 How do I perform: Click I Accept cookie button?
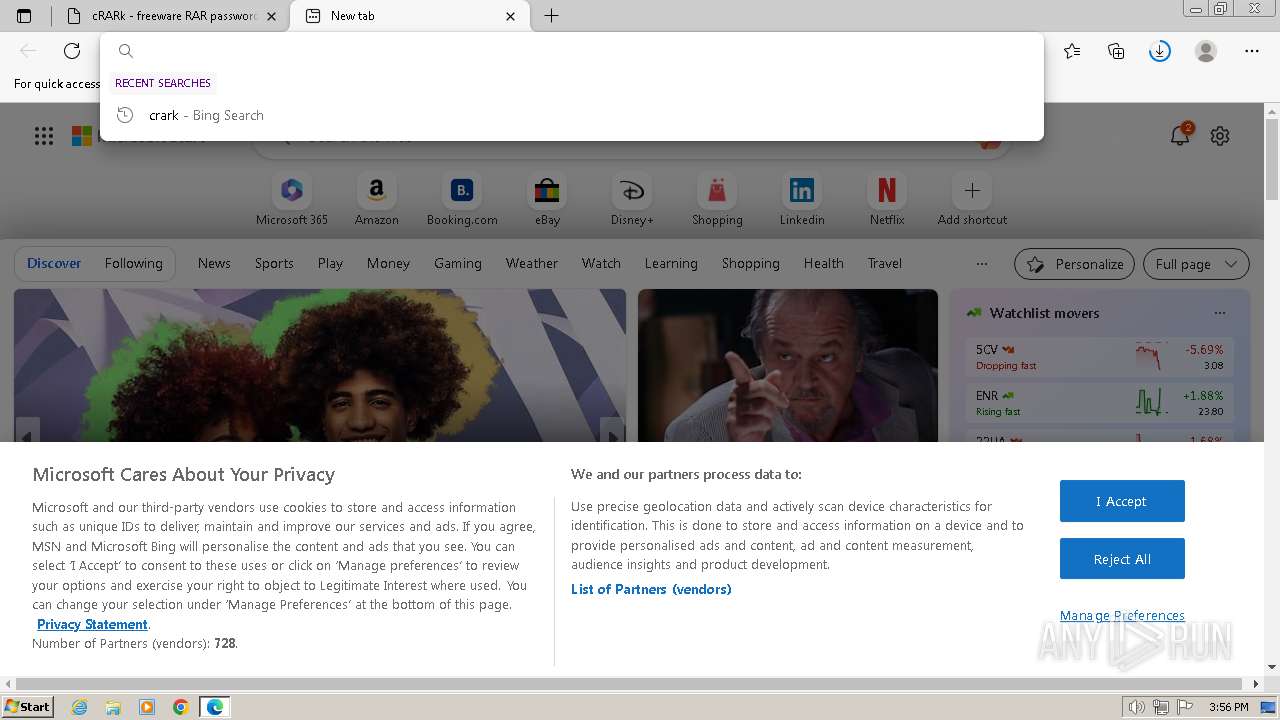(x=1122, y=501)
